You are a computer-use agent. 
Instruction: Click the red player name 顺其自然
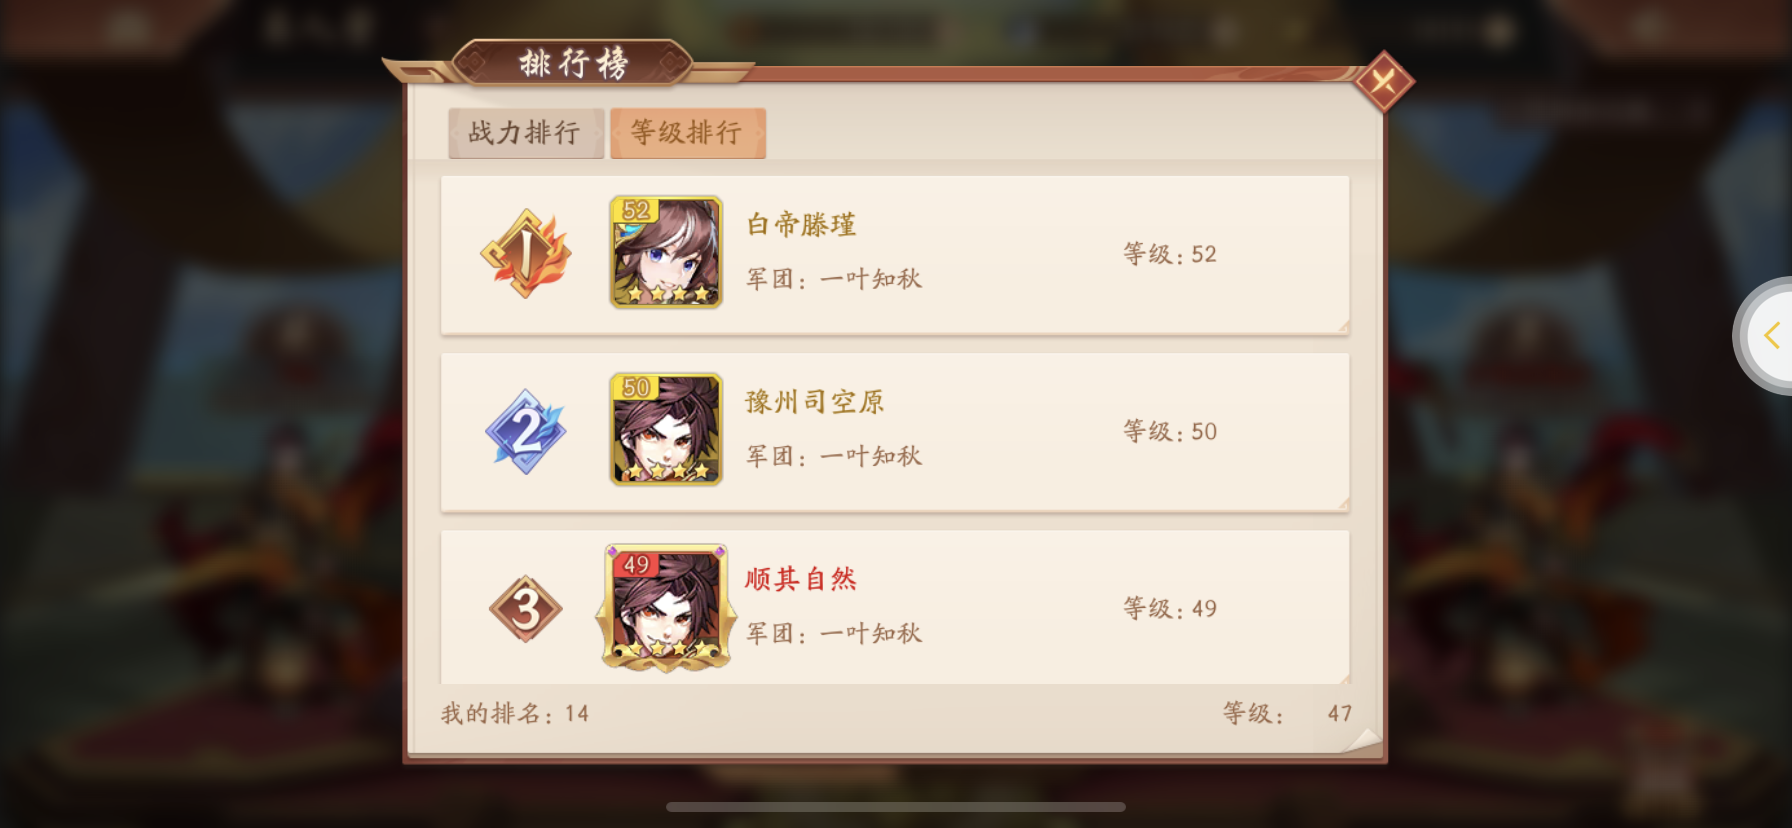[801, 579]
